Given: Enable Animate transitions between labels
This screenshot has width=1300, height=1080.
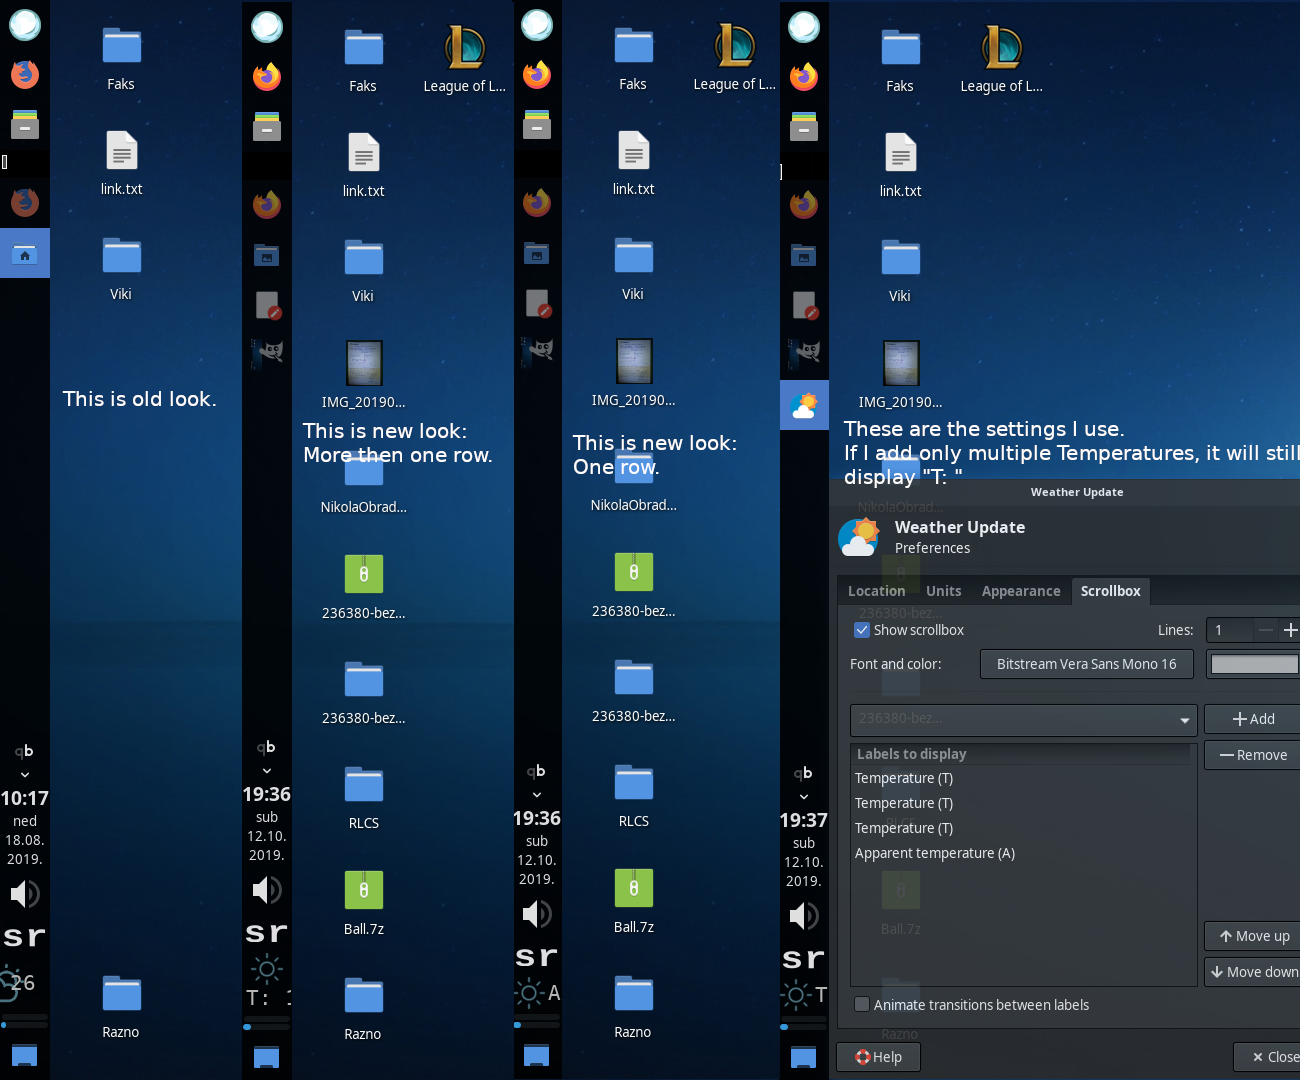Looking at the screenshot, I should click(x=862, y=1005).
